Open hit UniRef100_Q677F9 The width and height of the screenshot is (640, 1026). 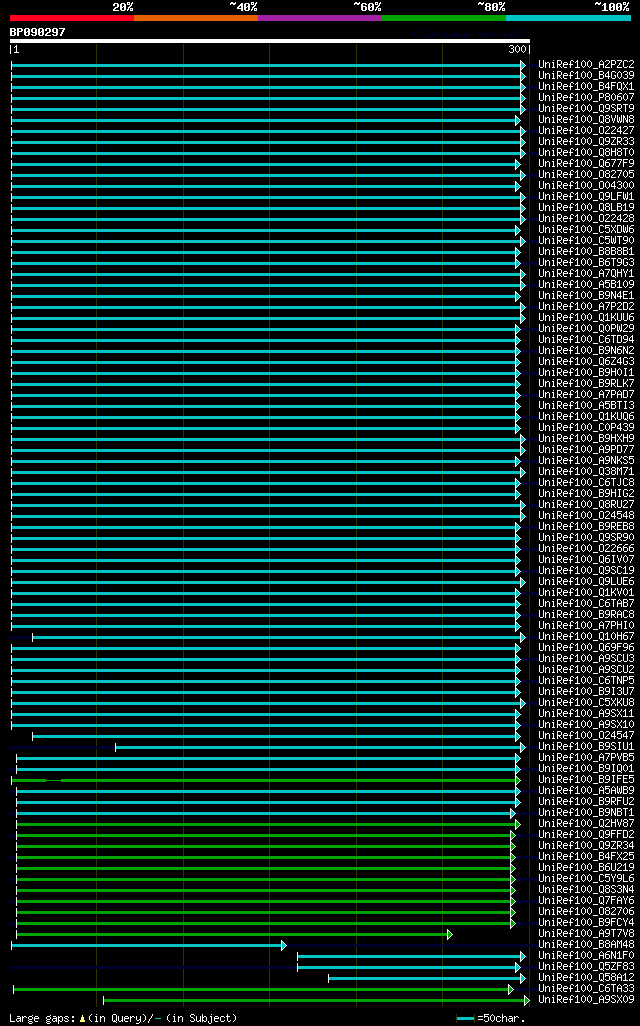(586, 164)
